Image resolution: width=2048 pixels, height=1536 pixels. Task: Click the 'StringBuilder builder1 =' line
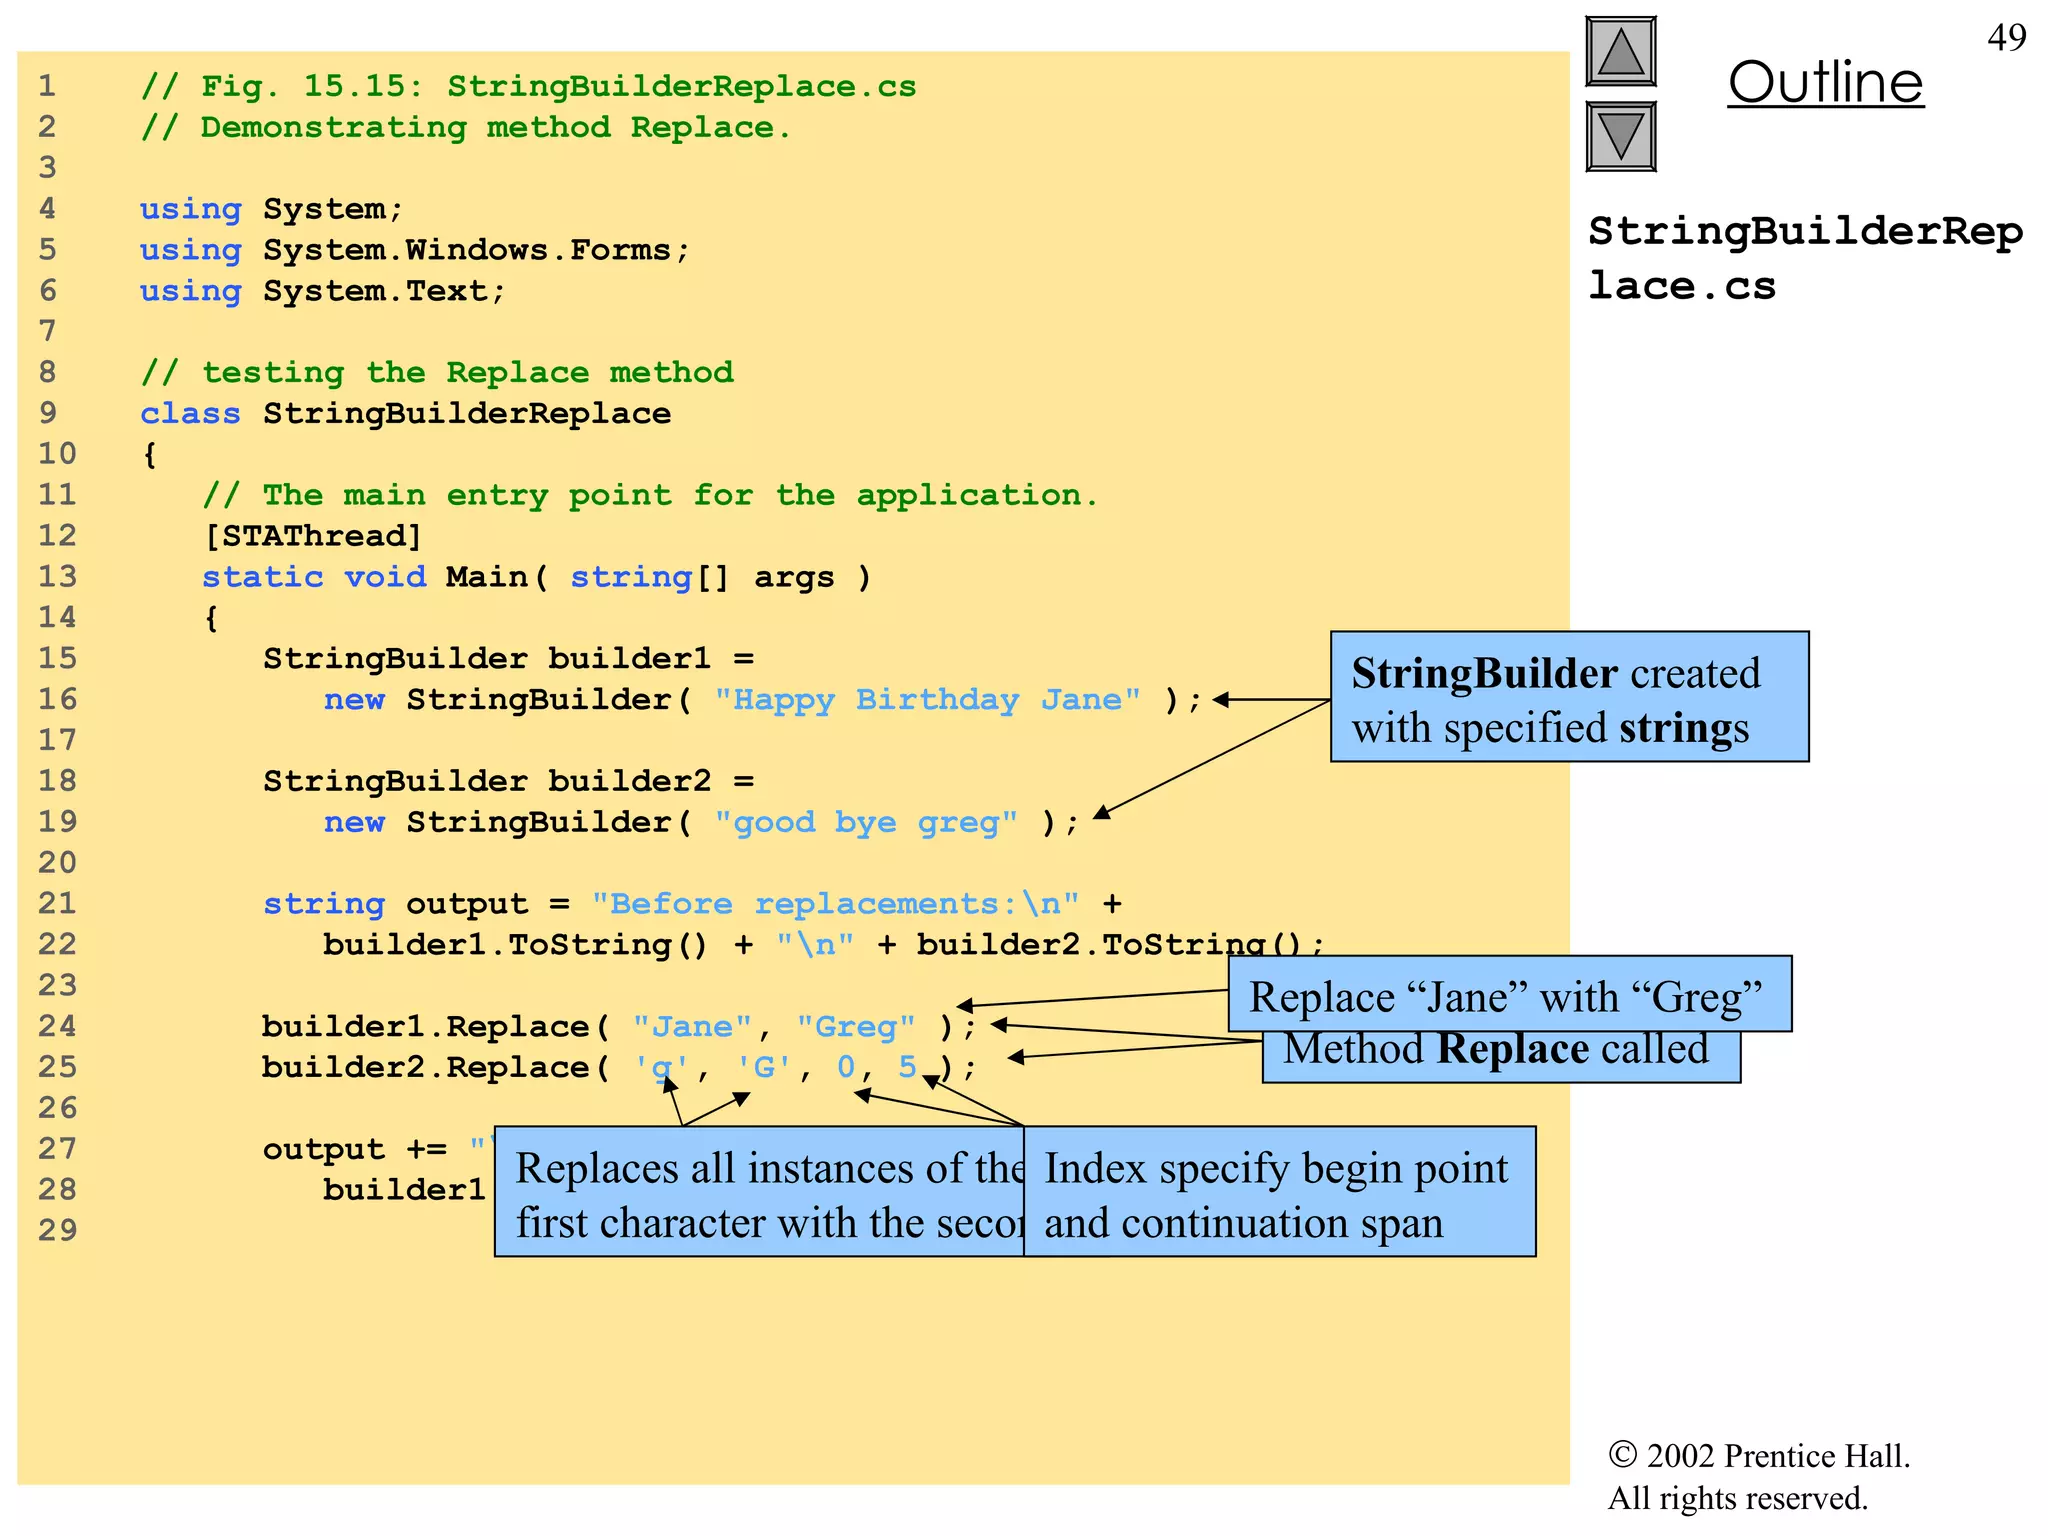(508, 658)
